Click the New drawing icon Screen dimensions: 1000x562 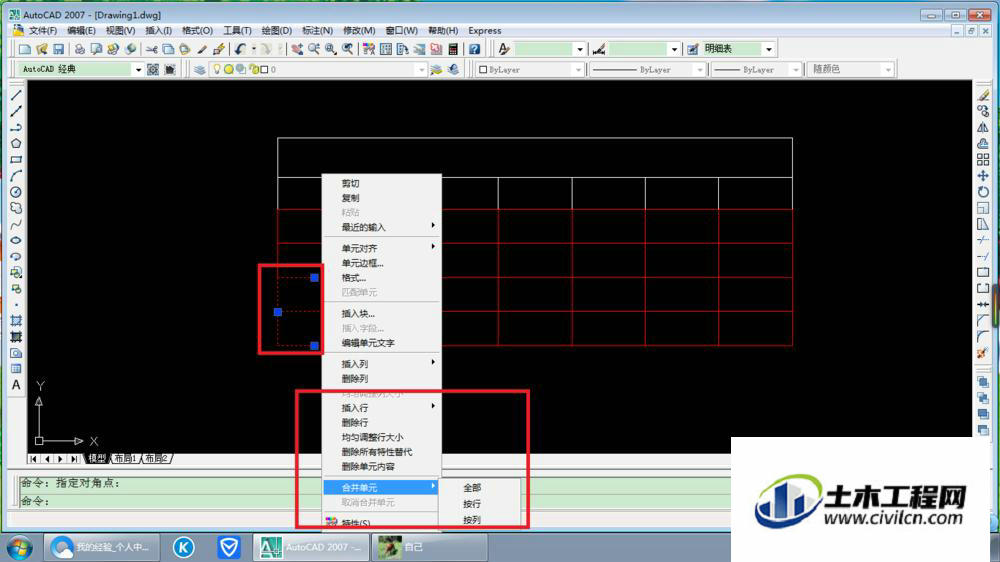point(25,49)
